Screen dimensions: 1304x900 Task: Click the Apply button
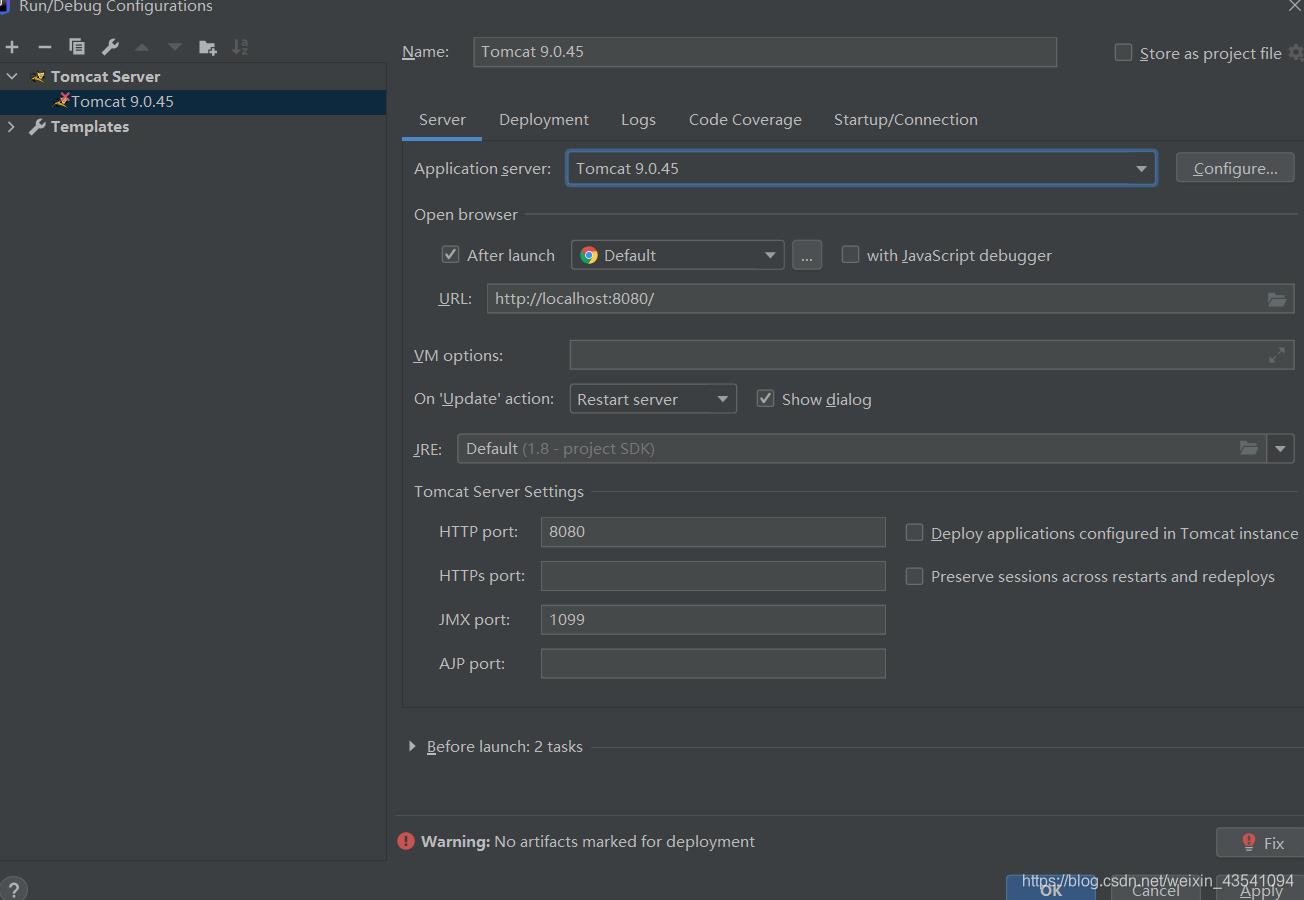pyautogui.click(x=1261, y=889)
